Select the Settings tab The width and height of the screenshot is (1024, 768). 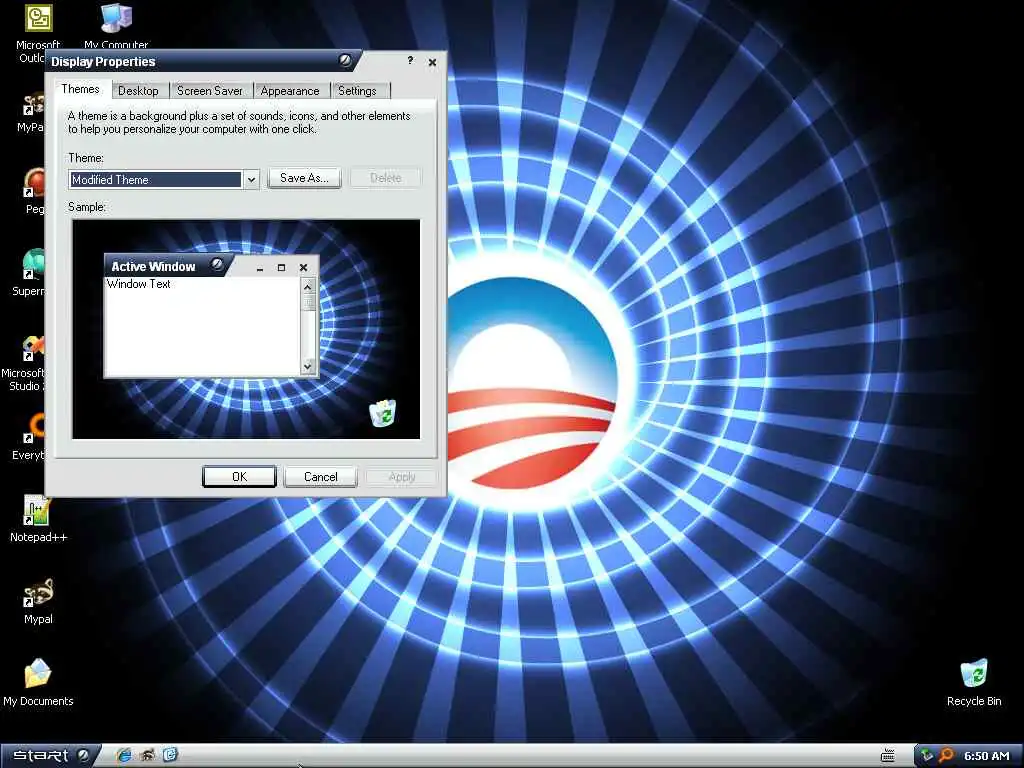pos(357,91)
